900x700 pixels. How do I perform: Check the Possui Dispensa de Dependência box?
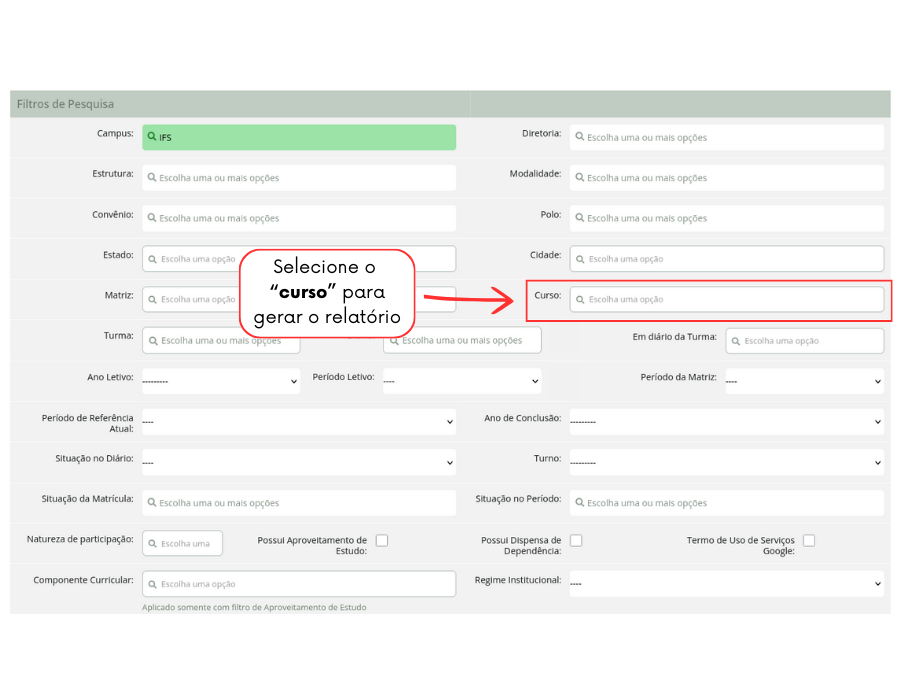pyautogui.click(x=576, y=541)
